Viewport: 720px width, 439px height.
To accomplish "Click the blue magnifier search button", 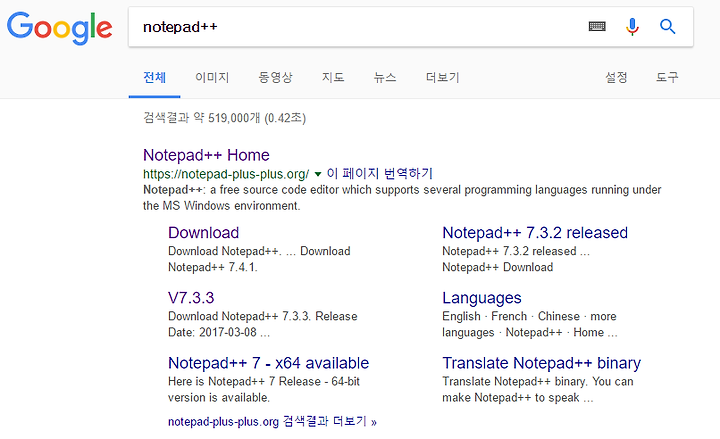I will point(667,27).
